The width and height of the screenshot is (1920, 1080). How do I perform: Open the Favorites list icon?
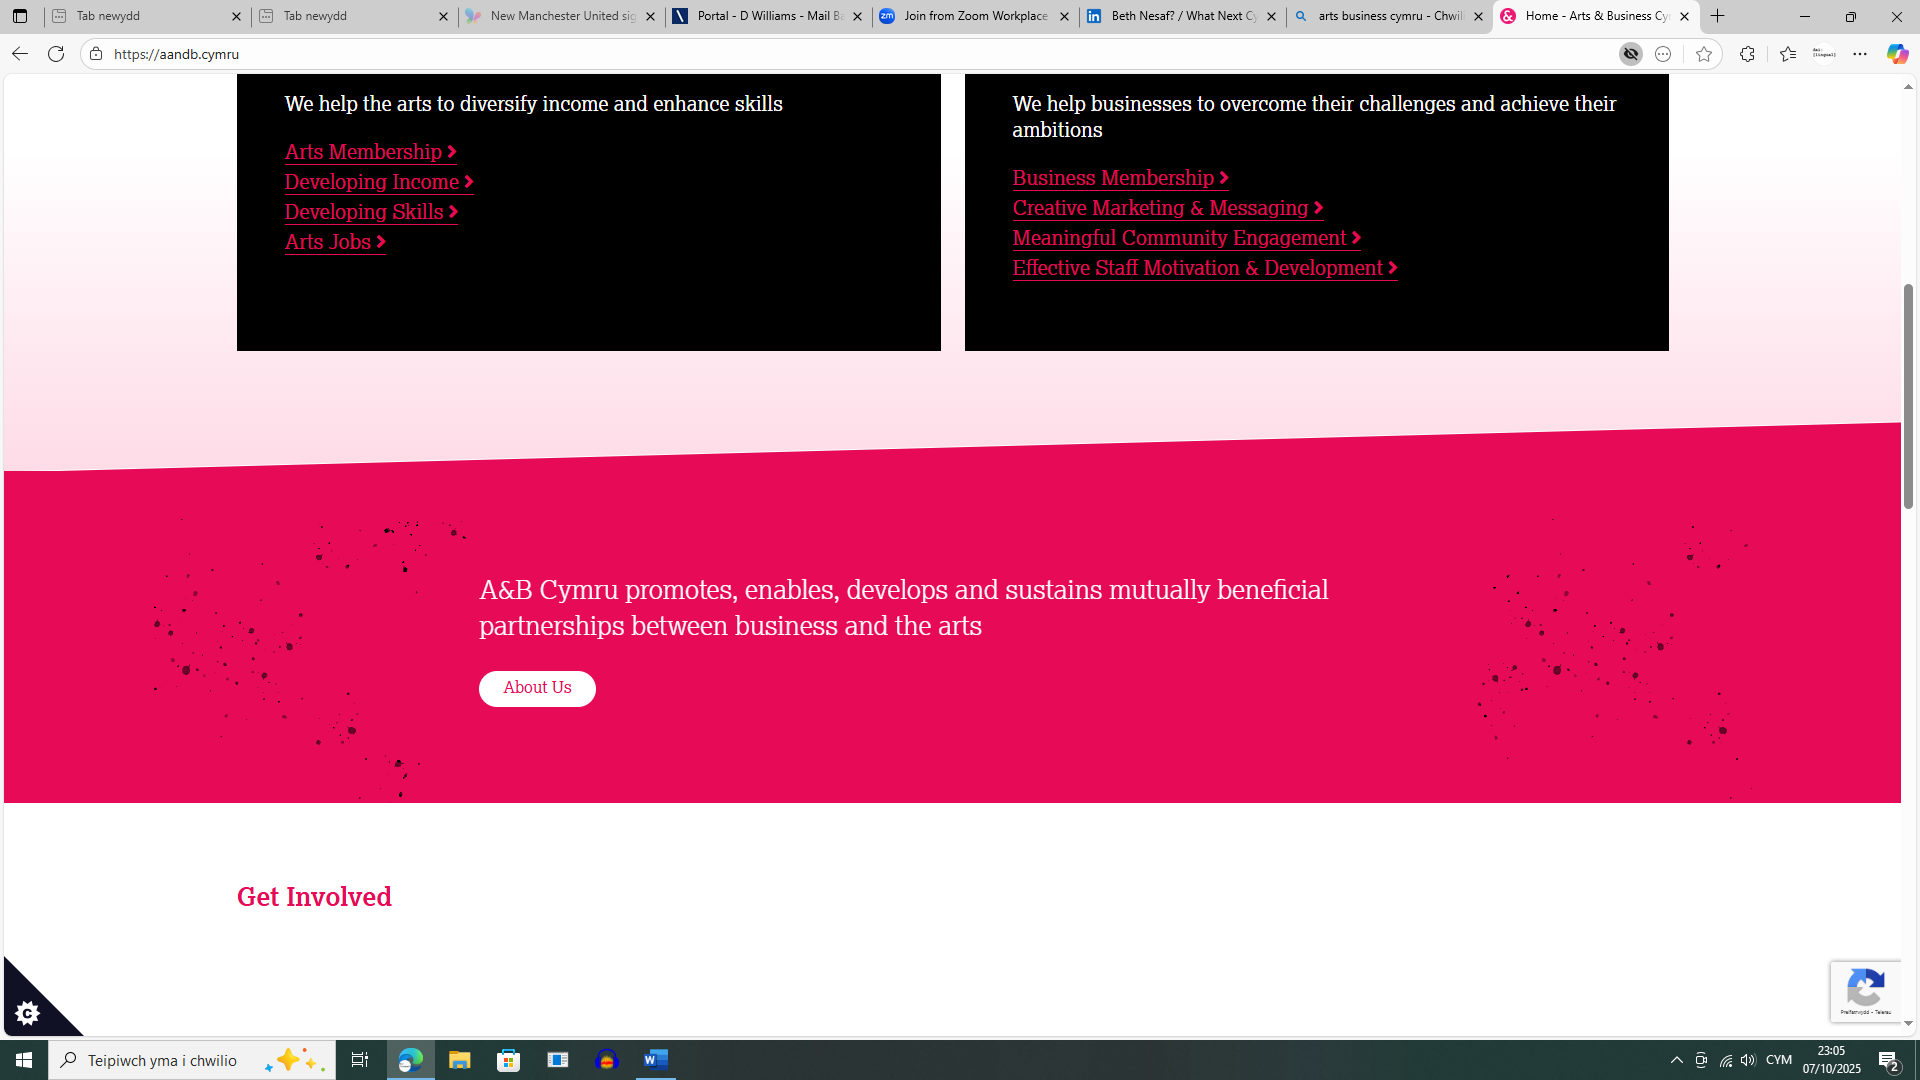[x=1787, y=54]
